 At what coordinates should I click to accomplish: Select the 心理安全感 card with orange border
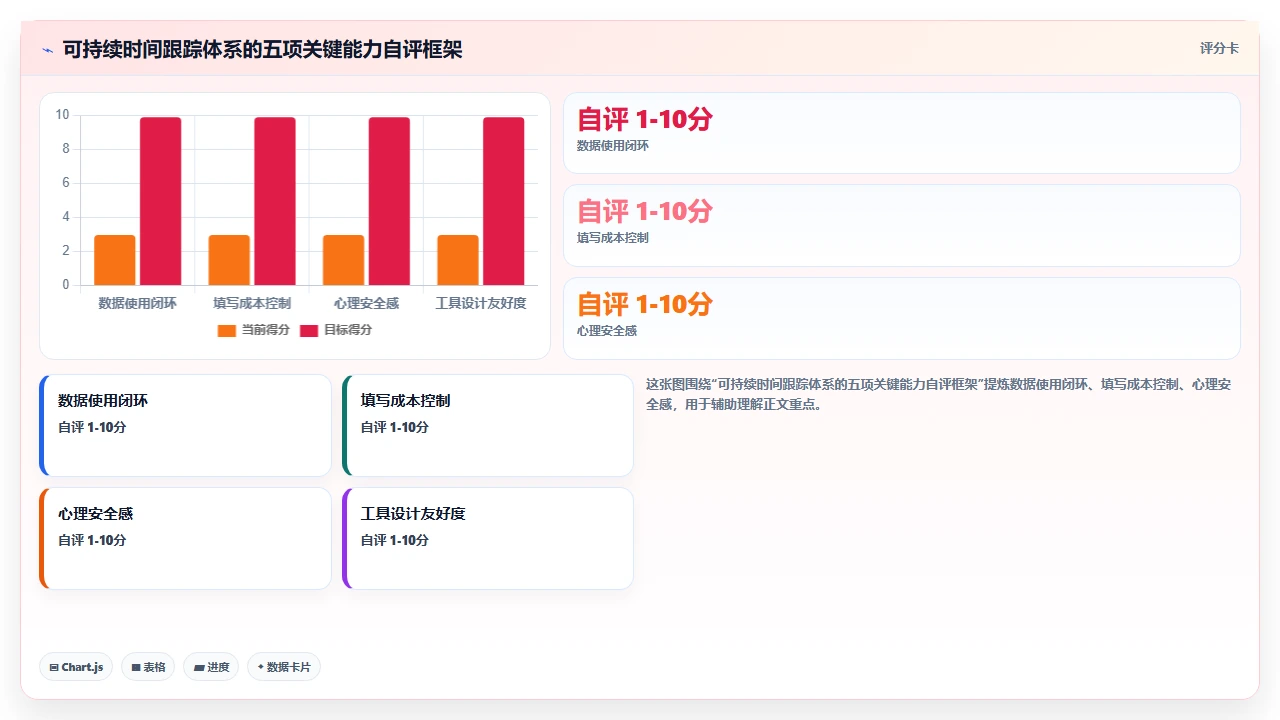pyautogui.click(x=185, y=538)
